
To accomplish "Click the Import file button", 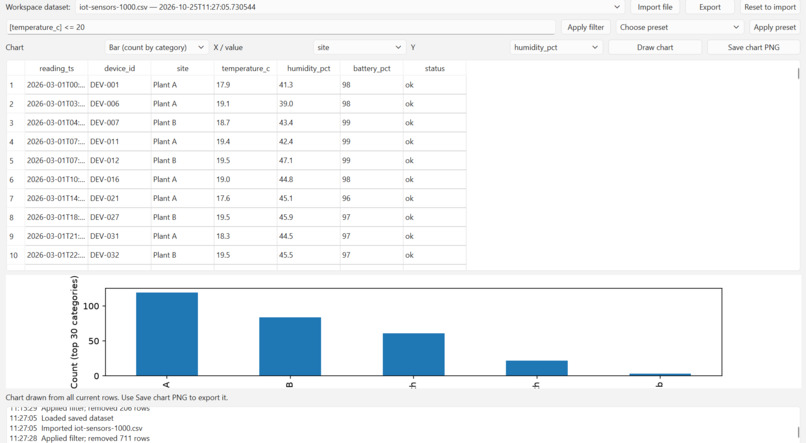I will [654, 7].
